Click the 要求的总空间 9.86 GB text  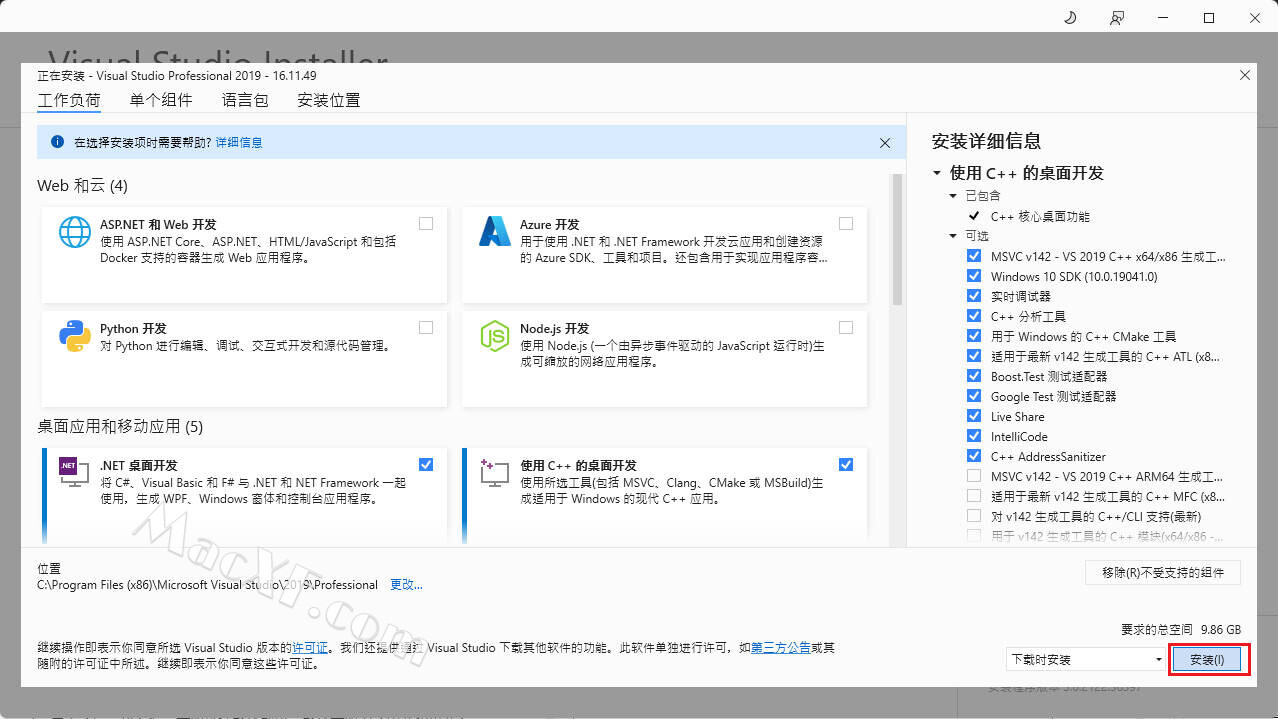(1181, 630)
